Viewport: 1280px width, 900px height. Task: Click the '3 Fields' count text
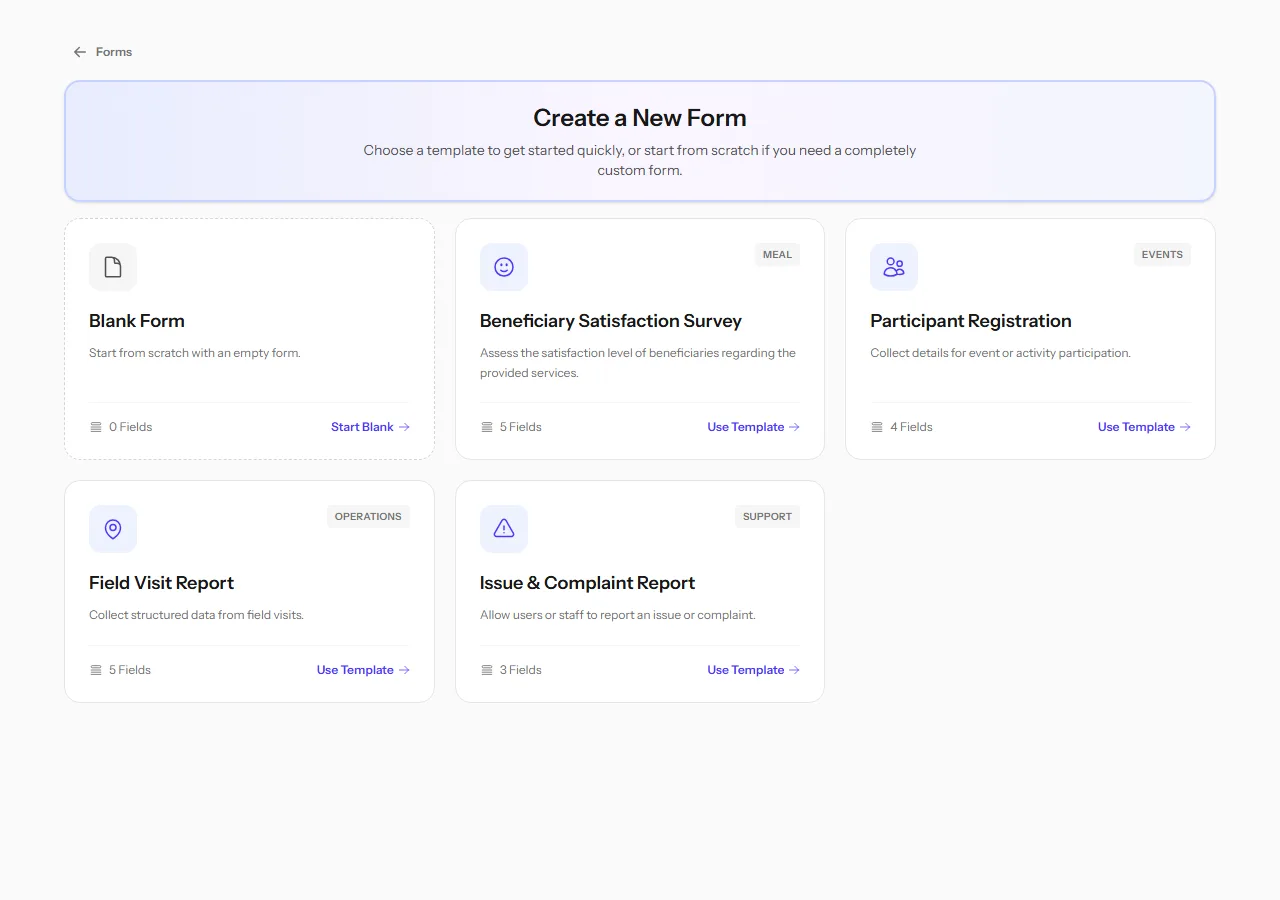click(521, 670)
